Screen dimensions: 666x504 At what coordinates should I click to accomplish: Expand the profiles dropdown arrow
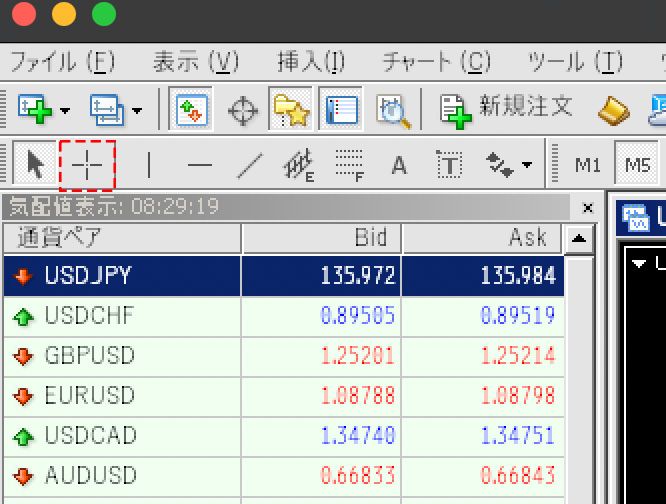click(x=137, y=111)
